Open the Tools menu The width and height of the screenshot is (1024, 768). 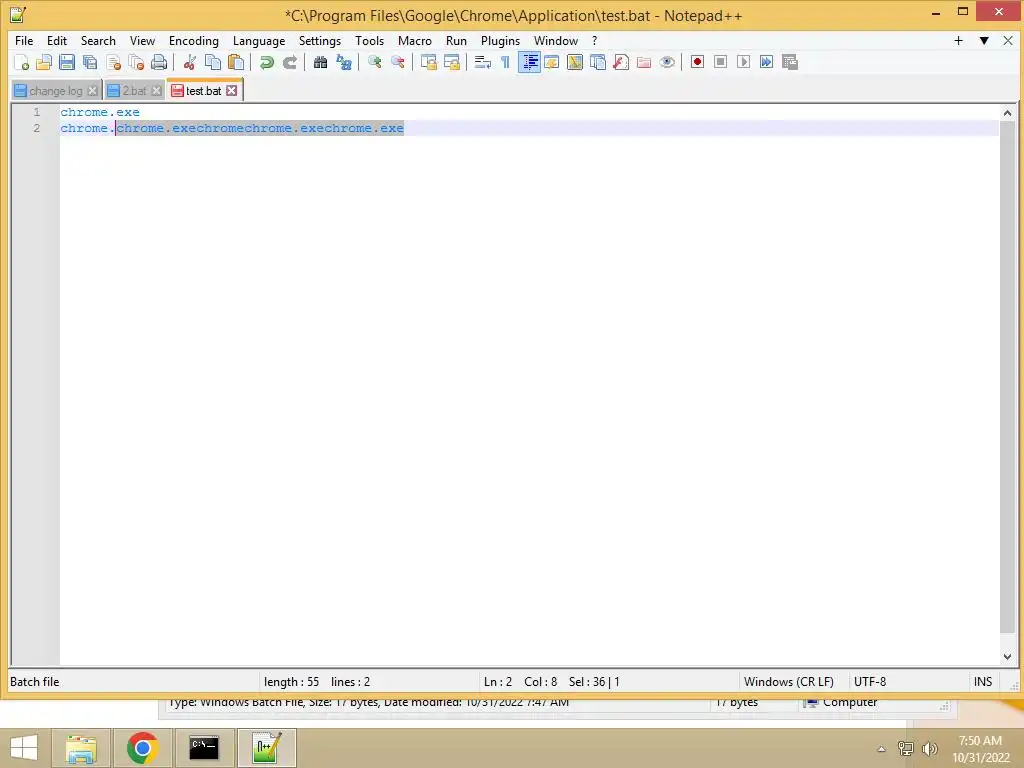click(x=369, y=40)
